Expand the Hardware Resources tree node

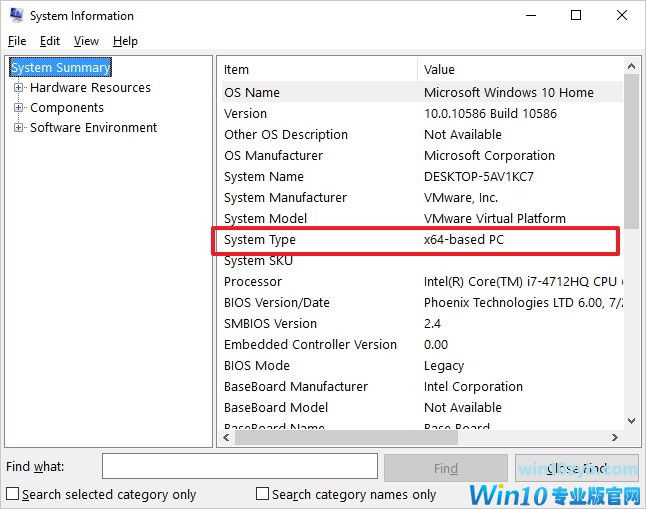[18, 88]
